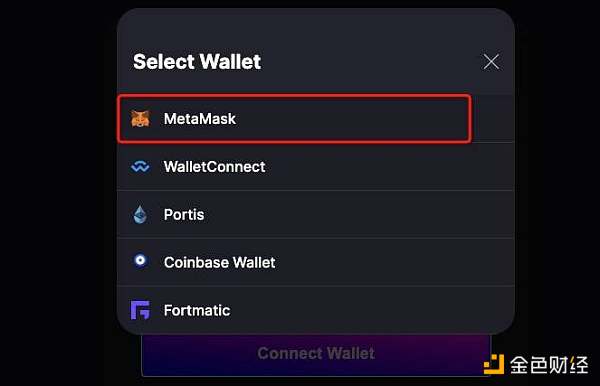Viewport: 600px width, 386px height.
Task: Click the Fortmatic text label
Action: [x=197, y=310]
